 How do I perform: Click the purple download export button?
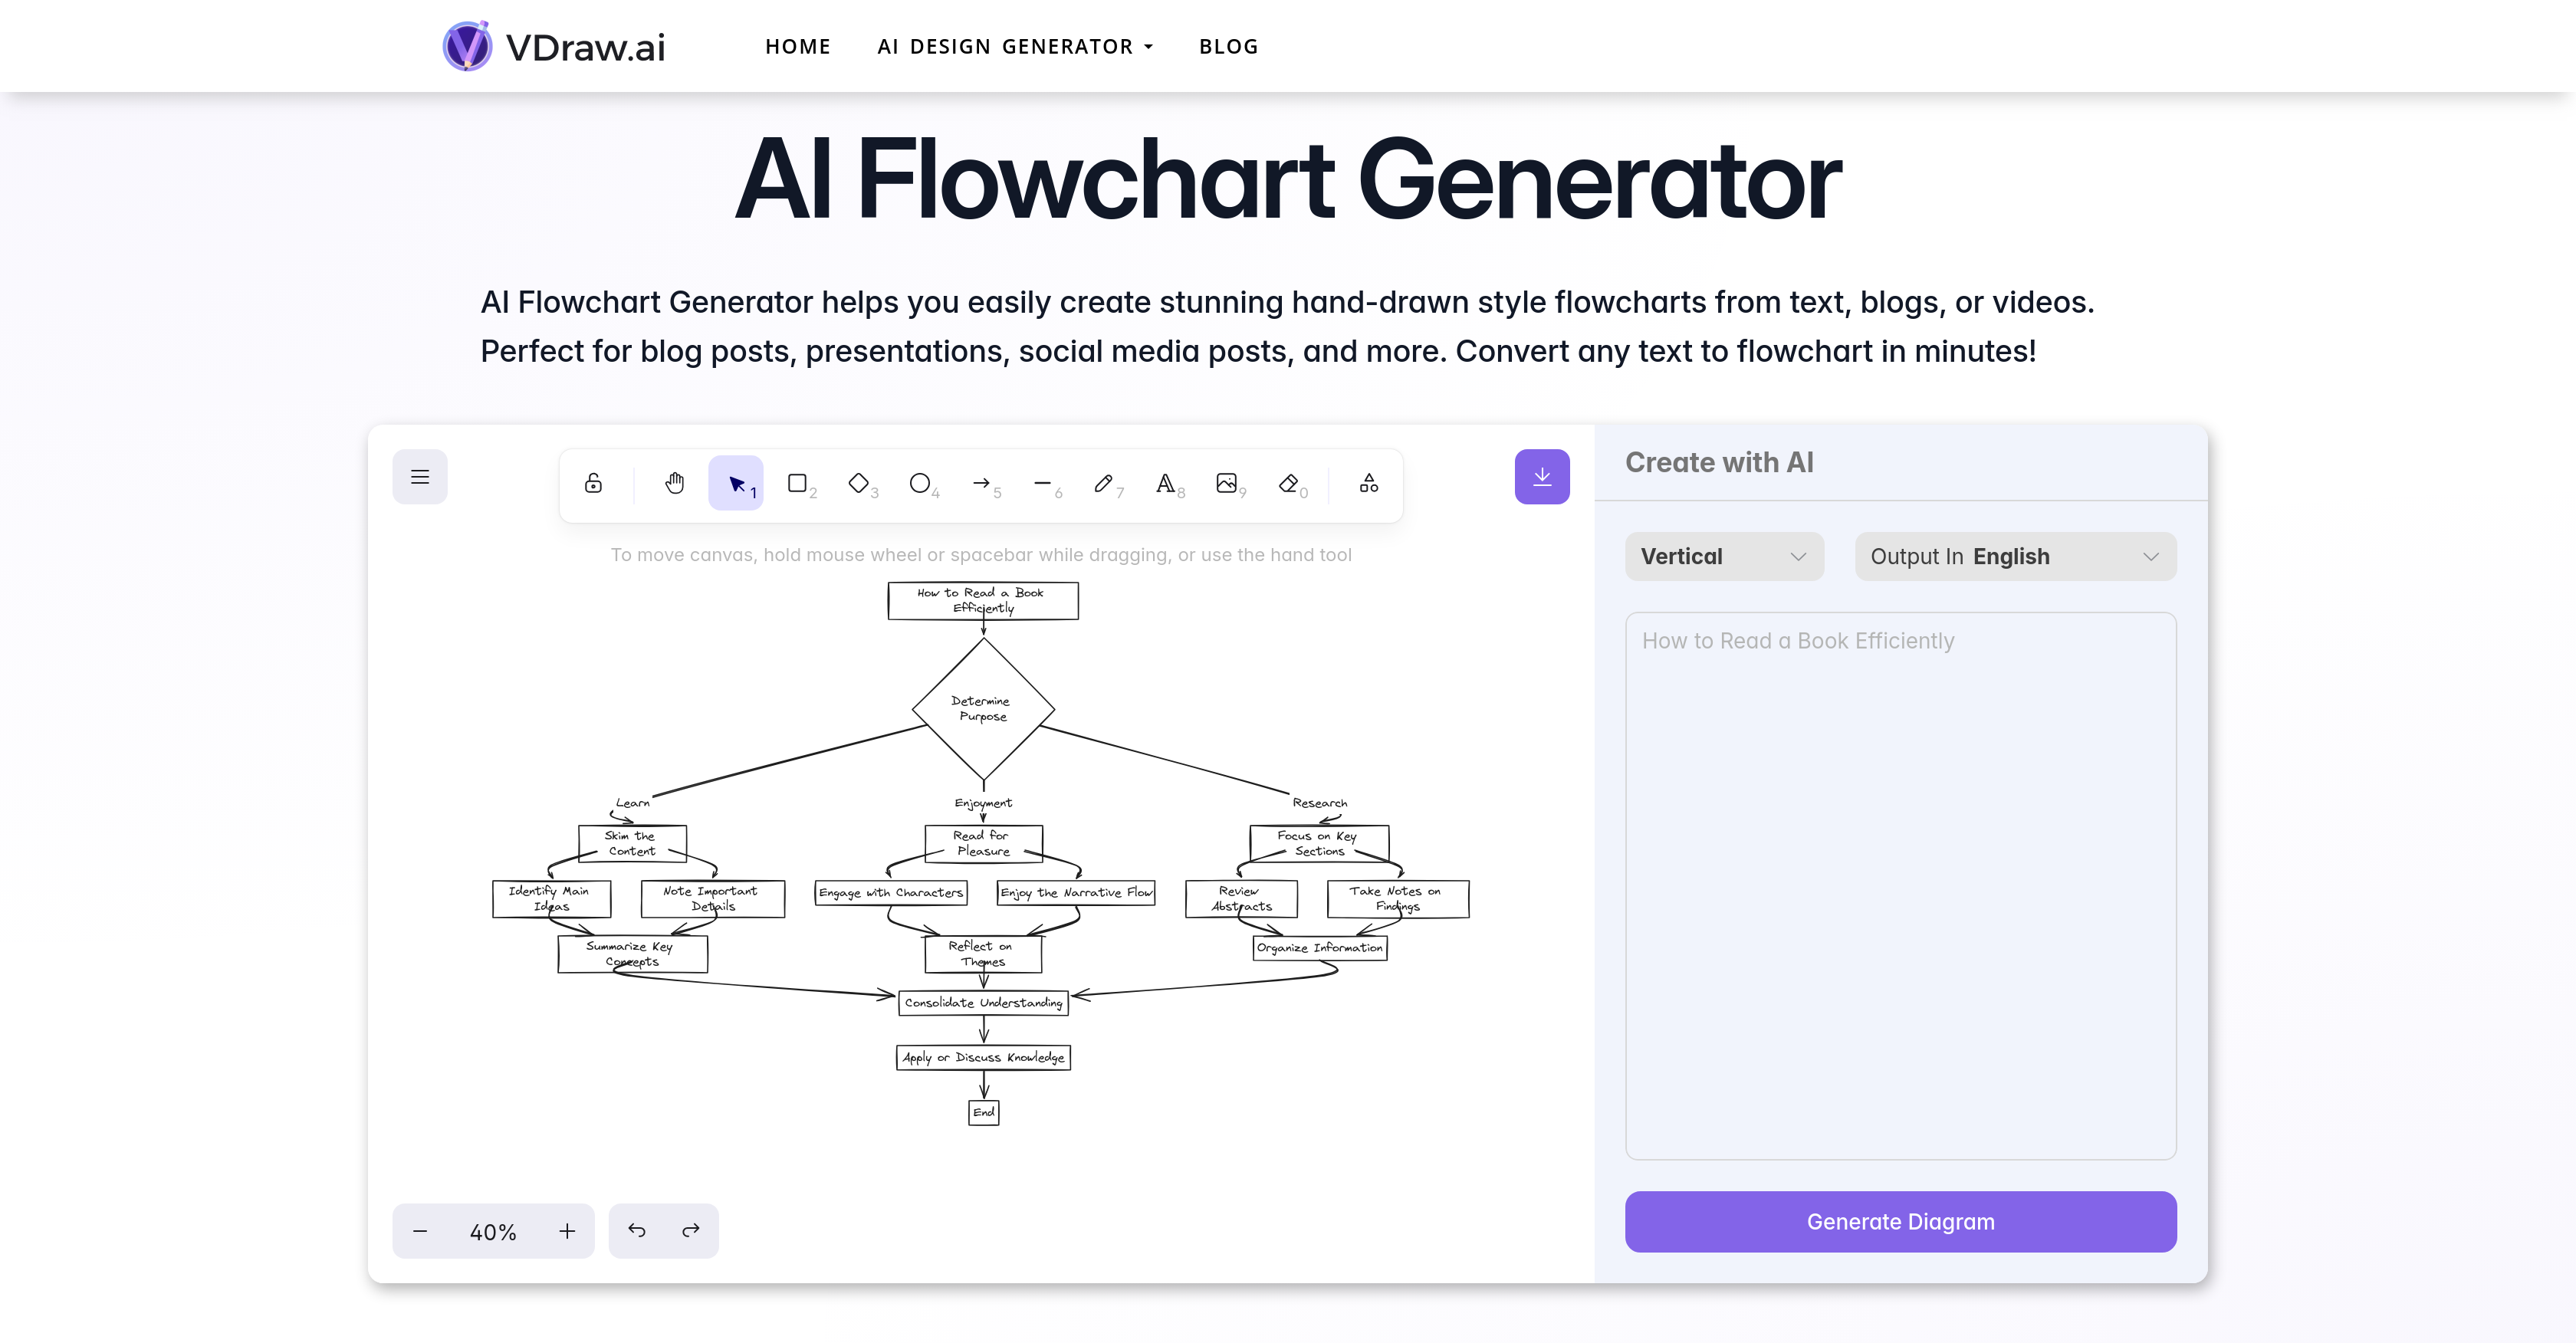click(1542, 477)
